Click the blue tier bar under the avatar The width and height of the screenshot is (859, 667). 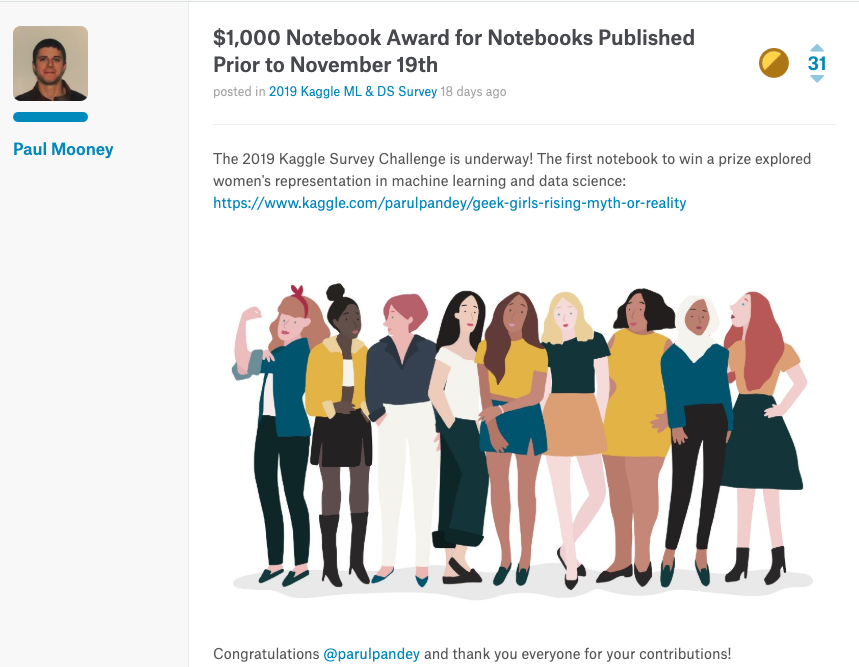50,117
